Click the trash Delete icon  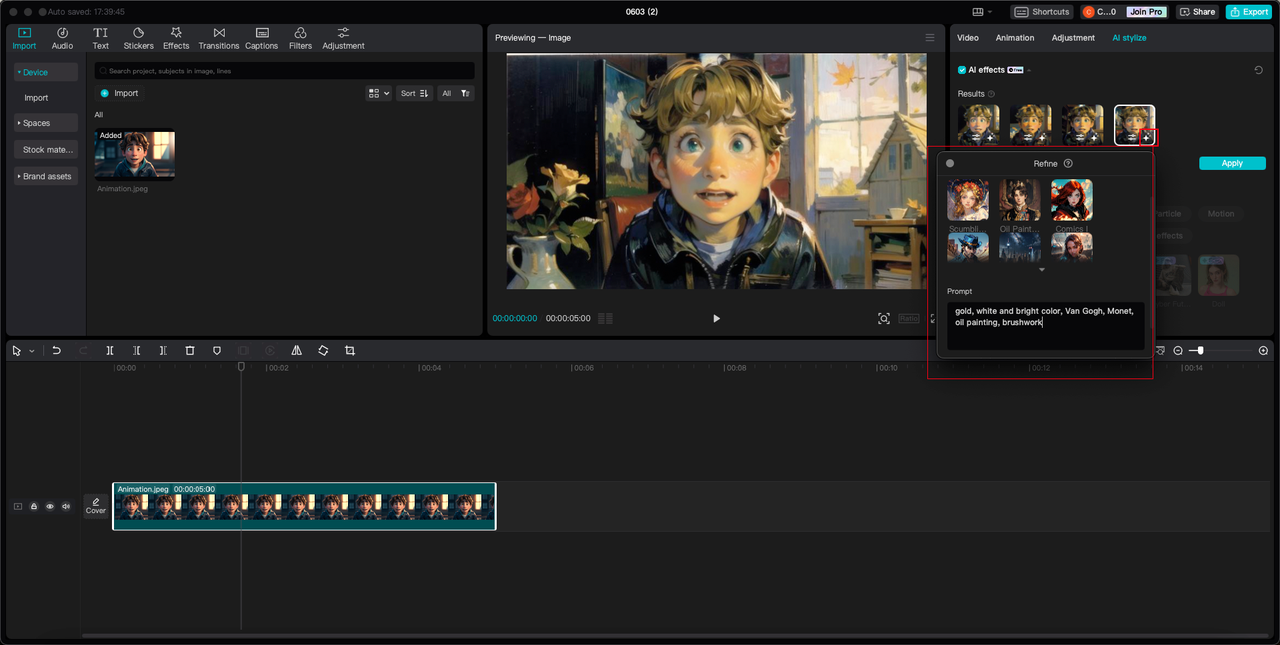190,351
